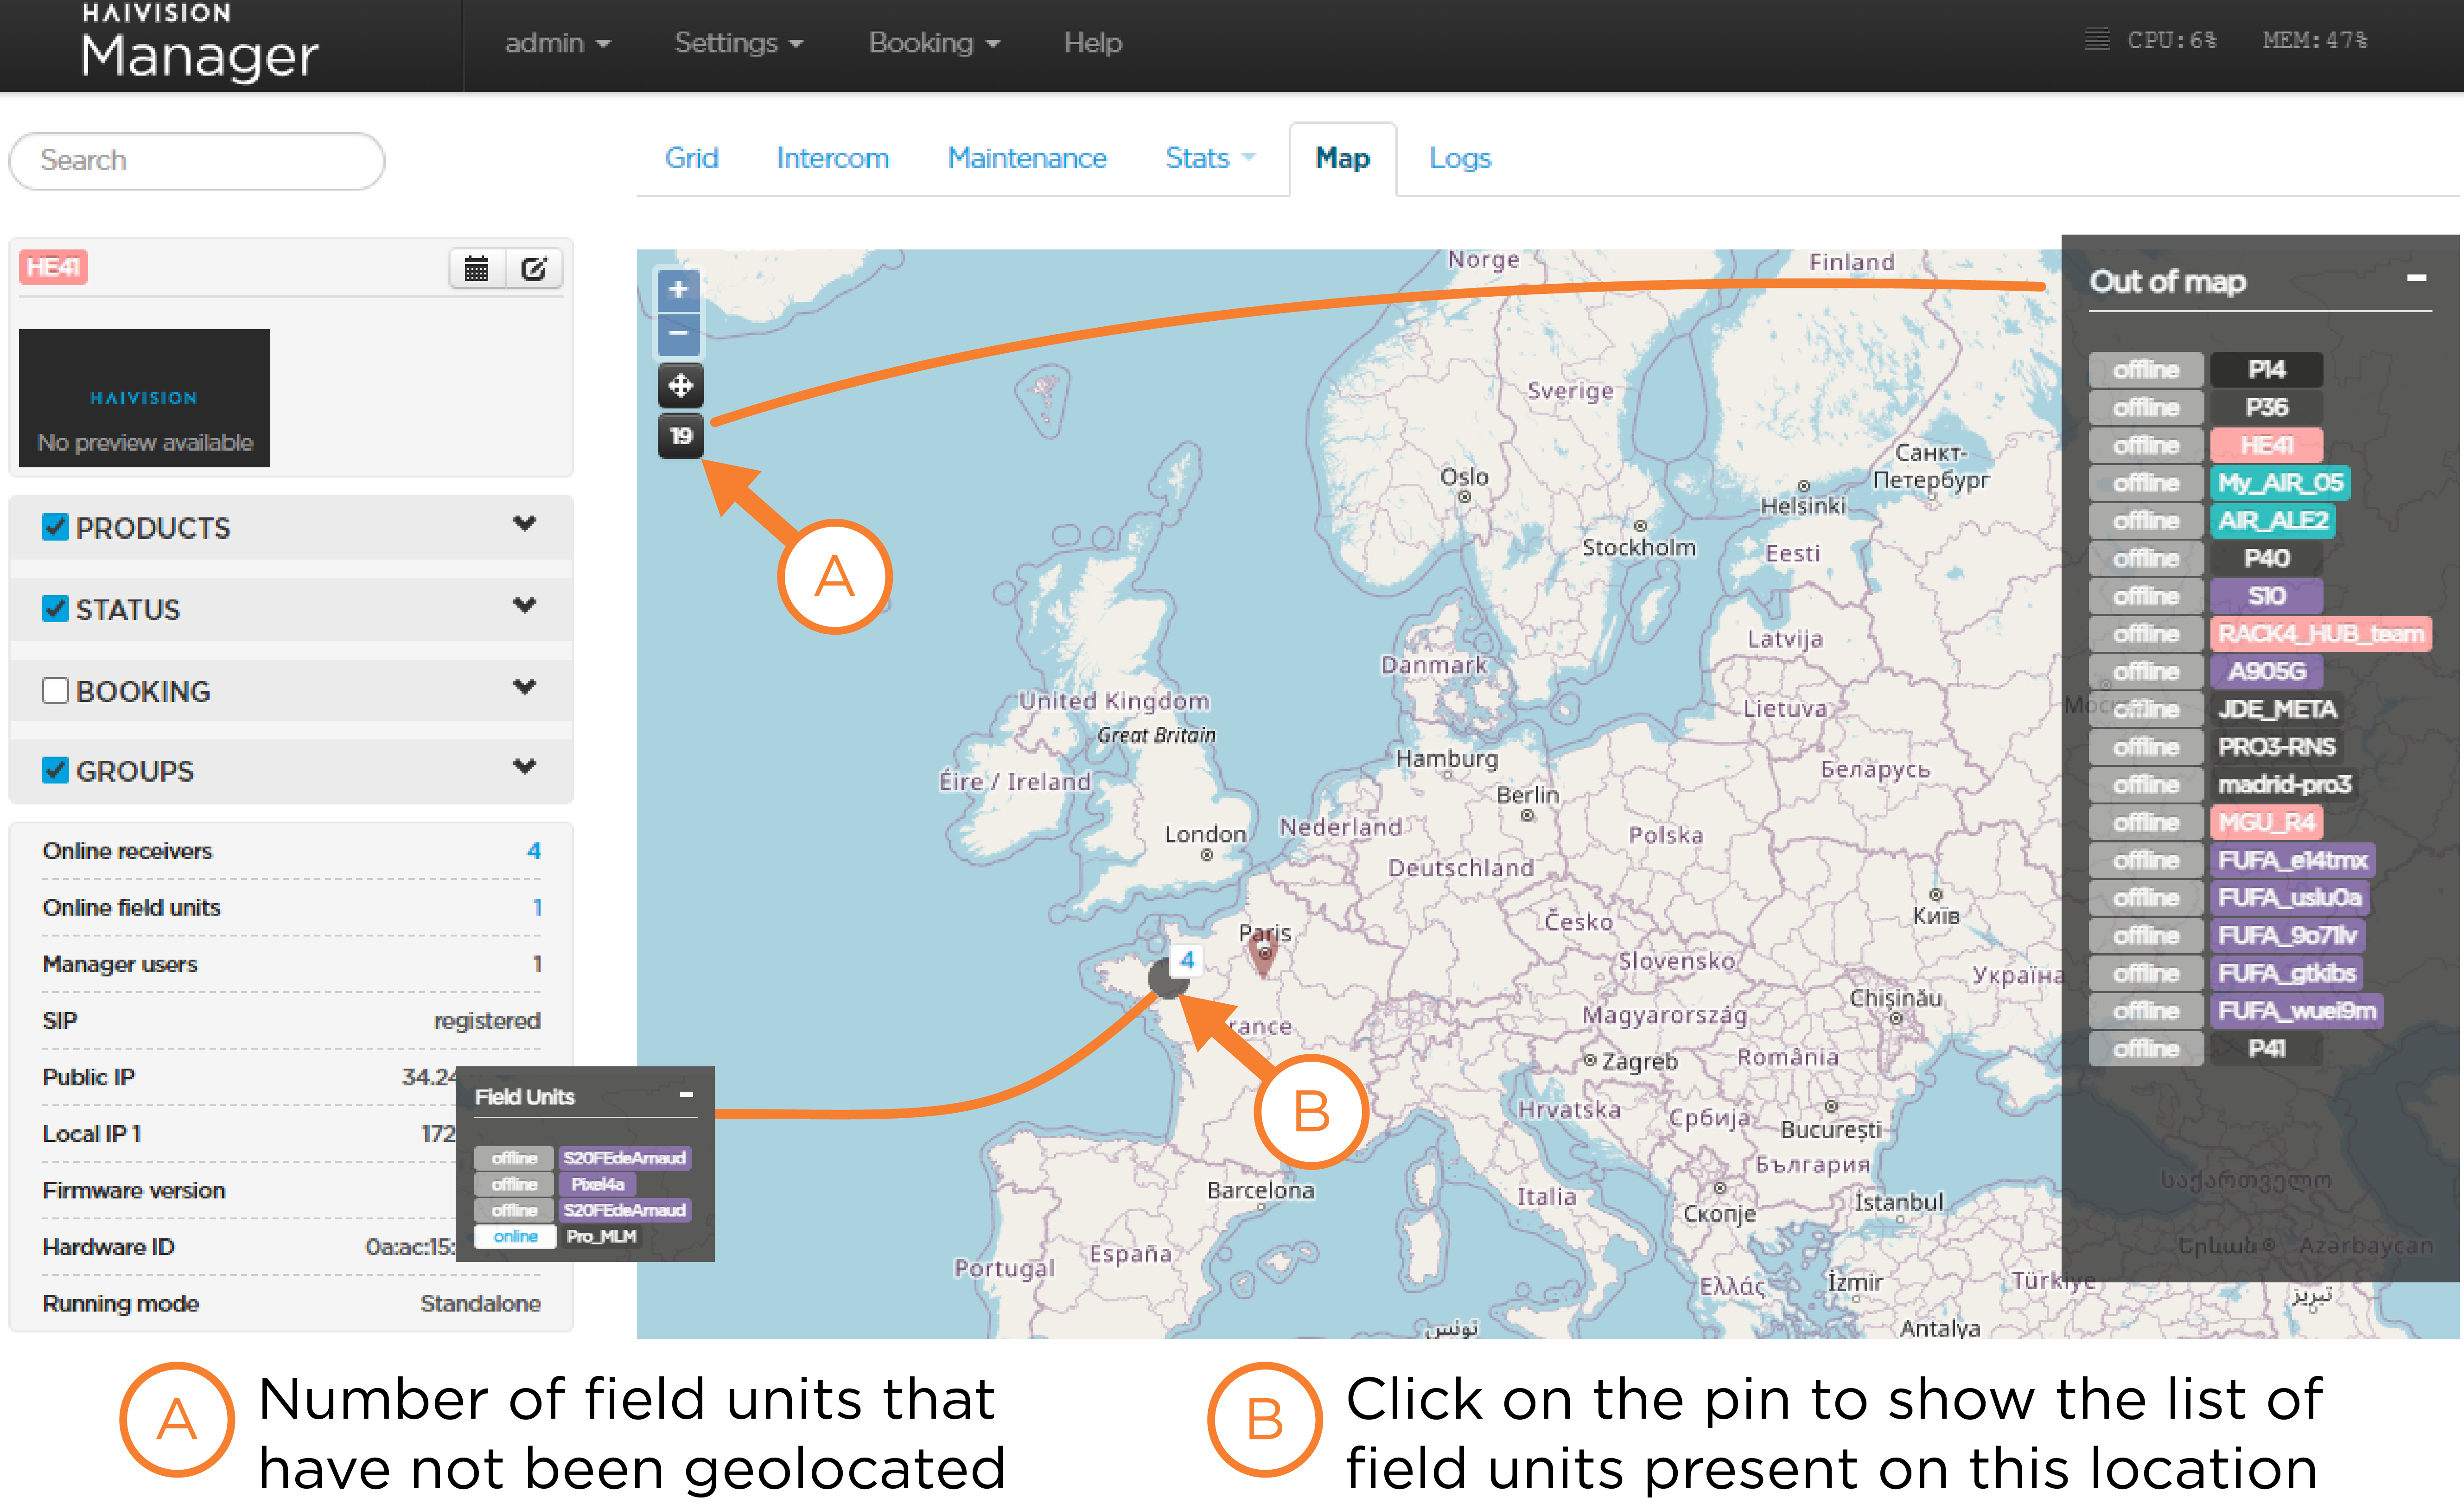Enable the BOOKING filter checkbox
Screen dimensions: 2464x1510
[x=55, y=690]
